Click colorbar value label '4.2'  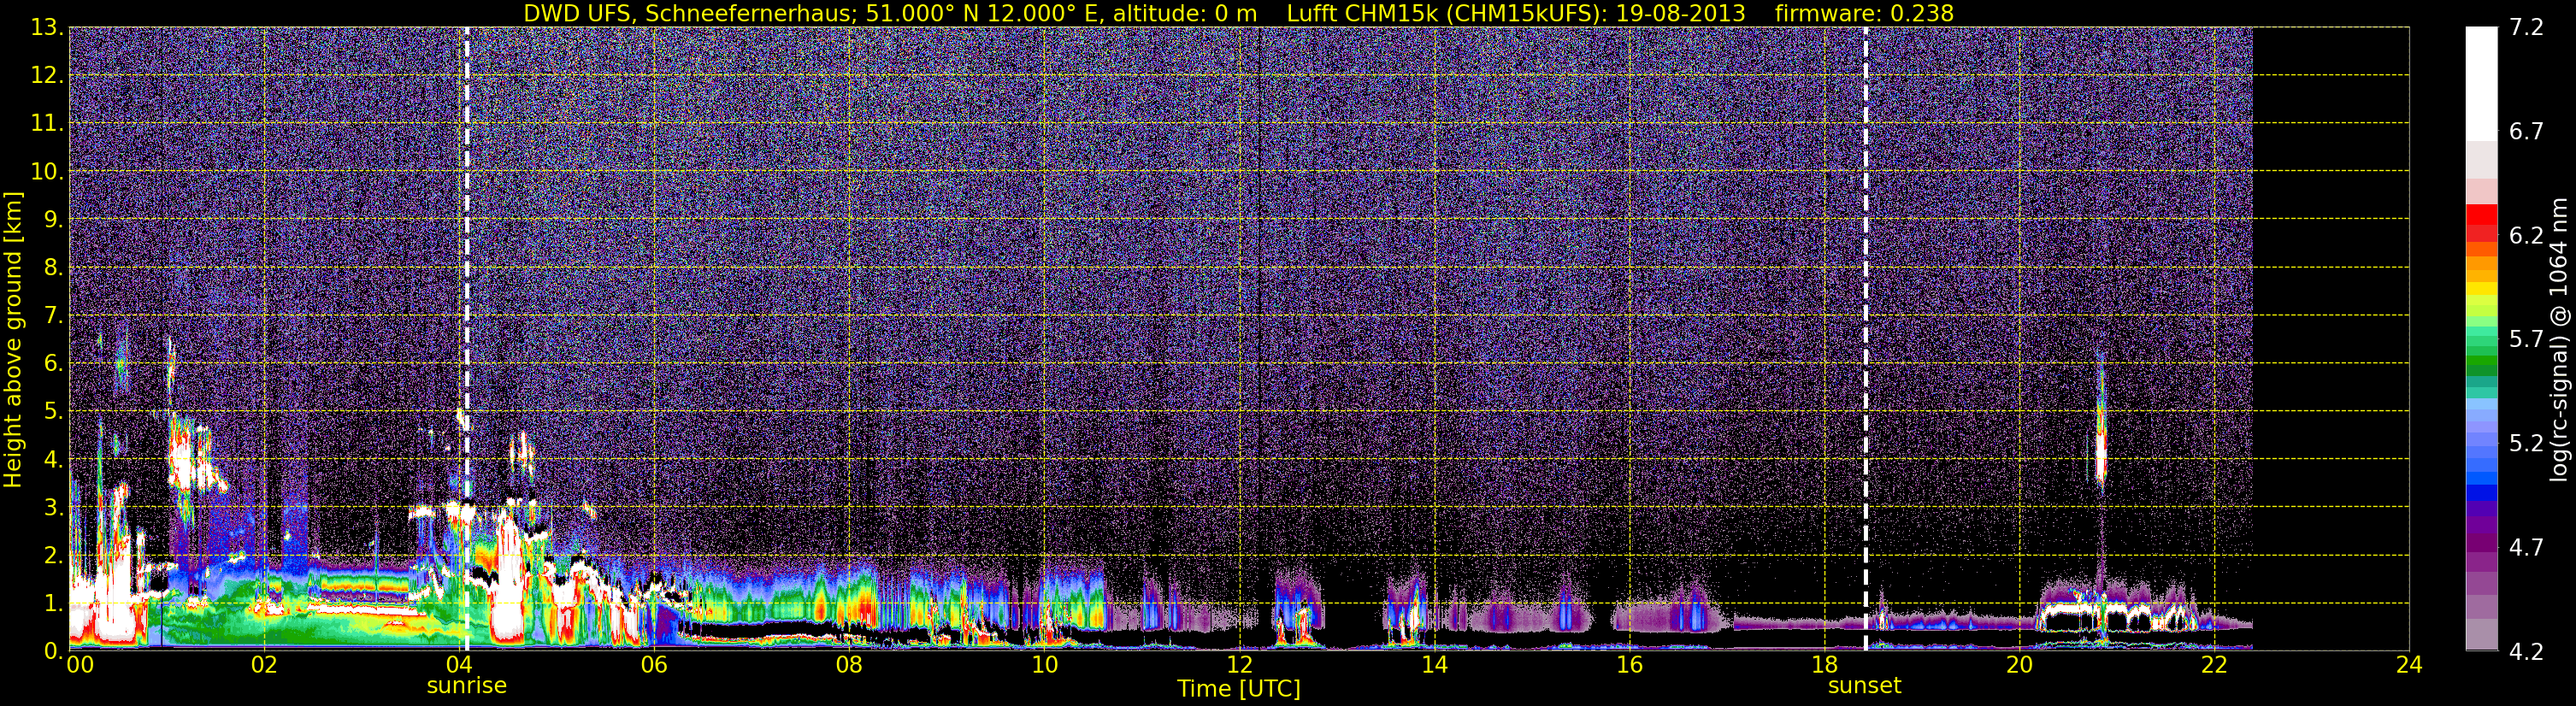coord(2526,652)
